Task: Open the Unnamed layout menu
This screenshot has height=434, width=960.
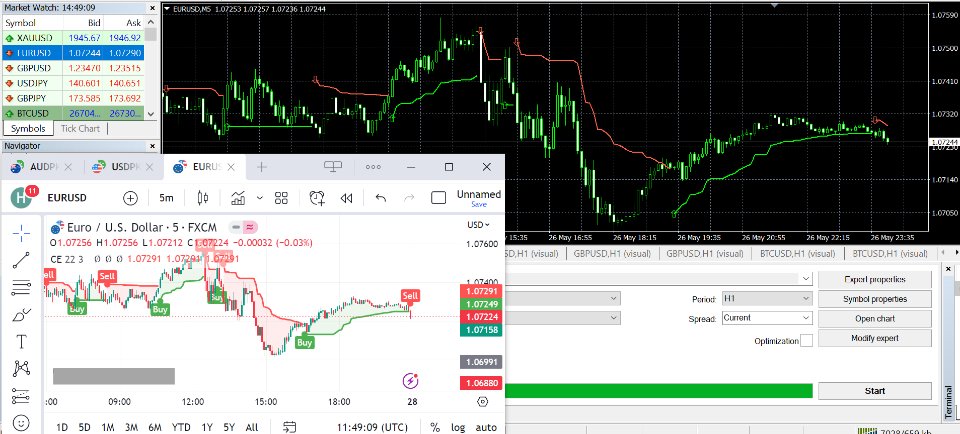Action: (479, 194)
